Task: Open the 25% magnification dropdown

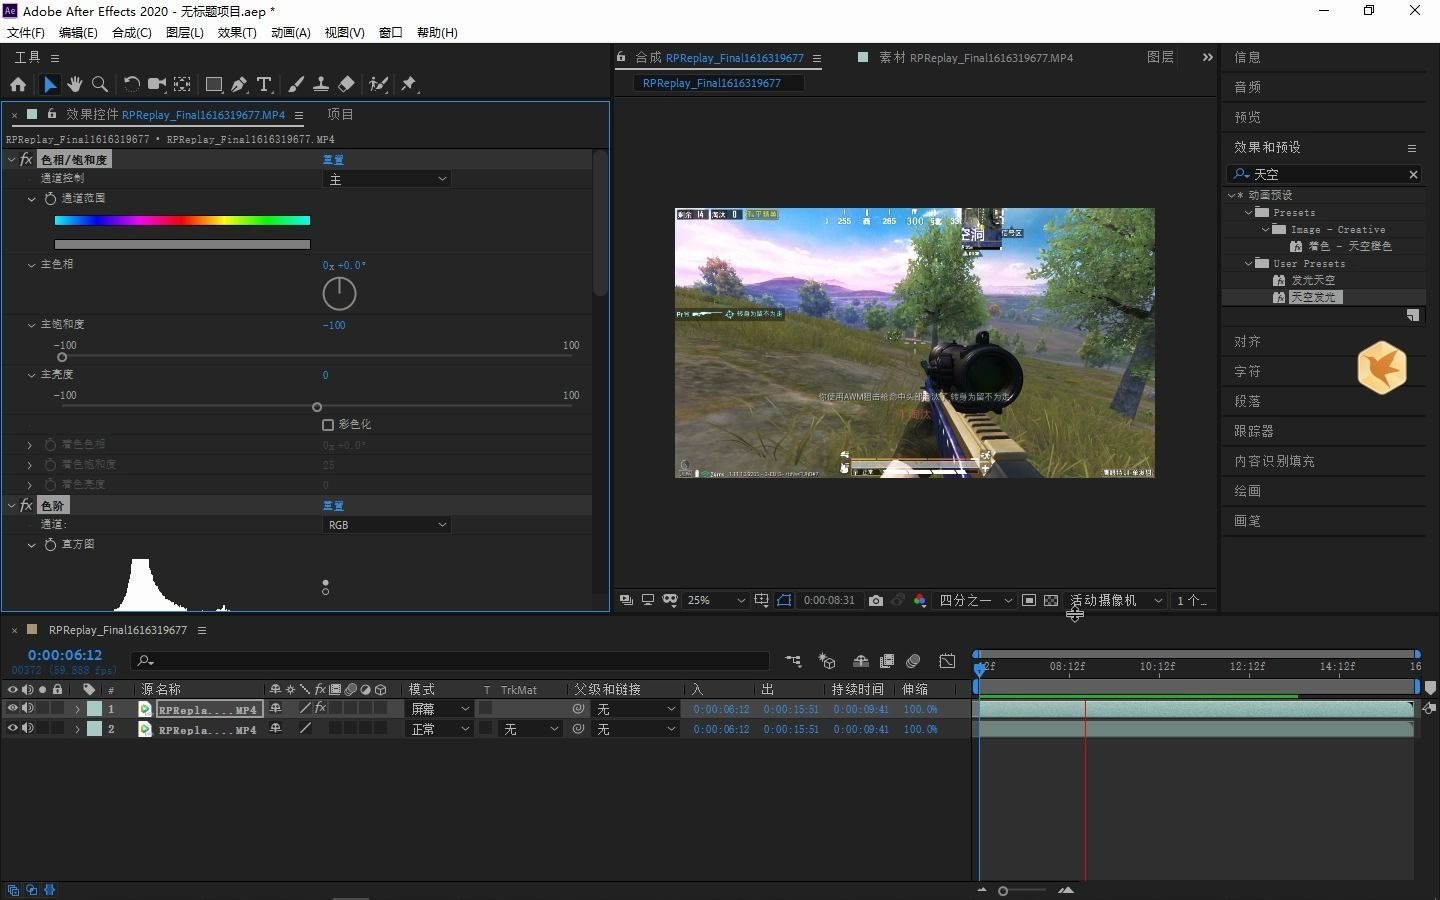Action: 717,600
